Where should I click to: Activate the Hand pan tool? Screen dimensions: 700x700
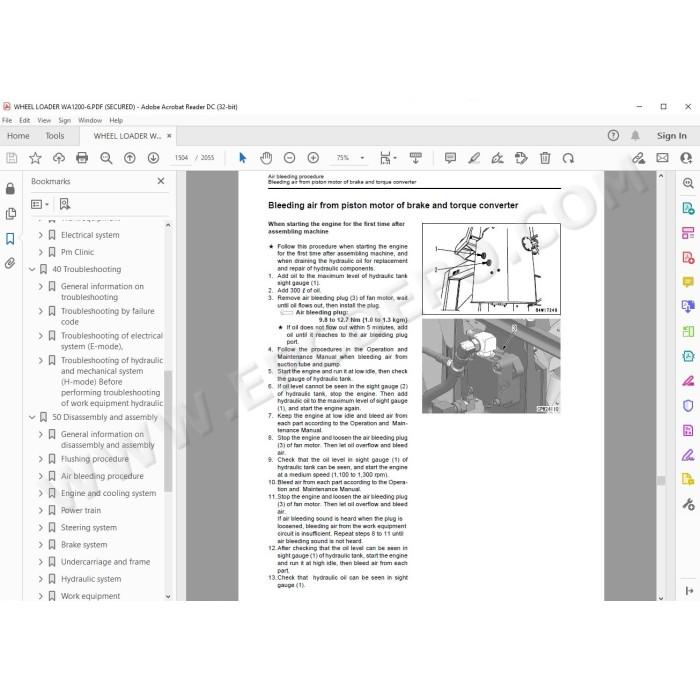click(266, 158)
